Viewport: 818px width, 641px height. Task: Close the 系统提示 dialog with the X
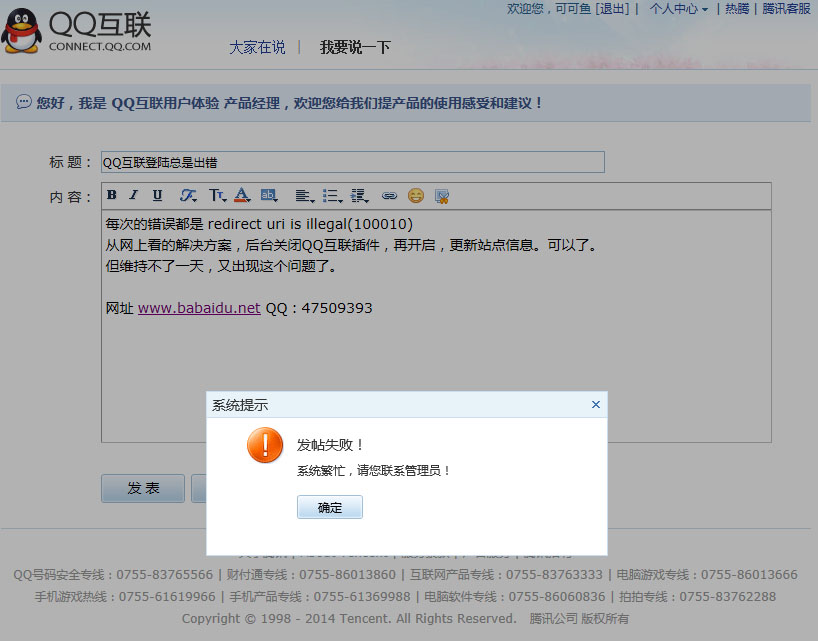point(596,405)
